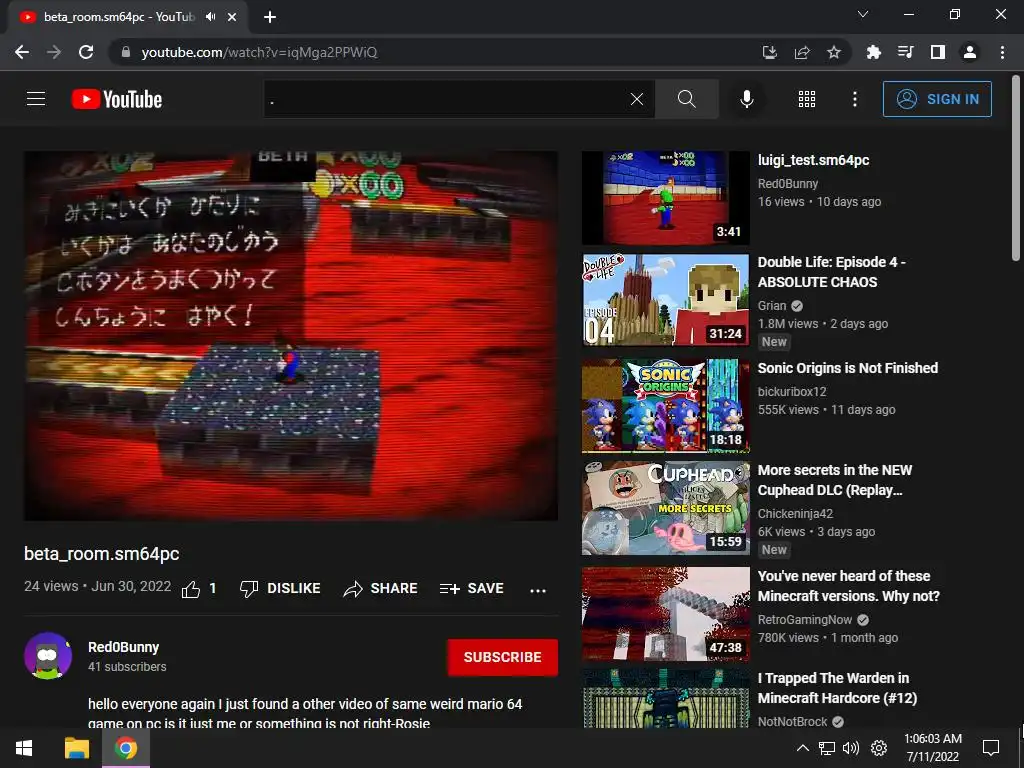The width and height of the screenshot is (1024, 768).
Task: Open luigi_test.sm64pc video thumbnail
Action: point(665,198)
